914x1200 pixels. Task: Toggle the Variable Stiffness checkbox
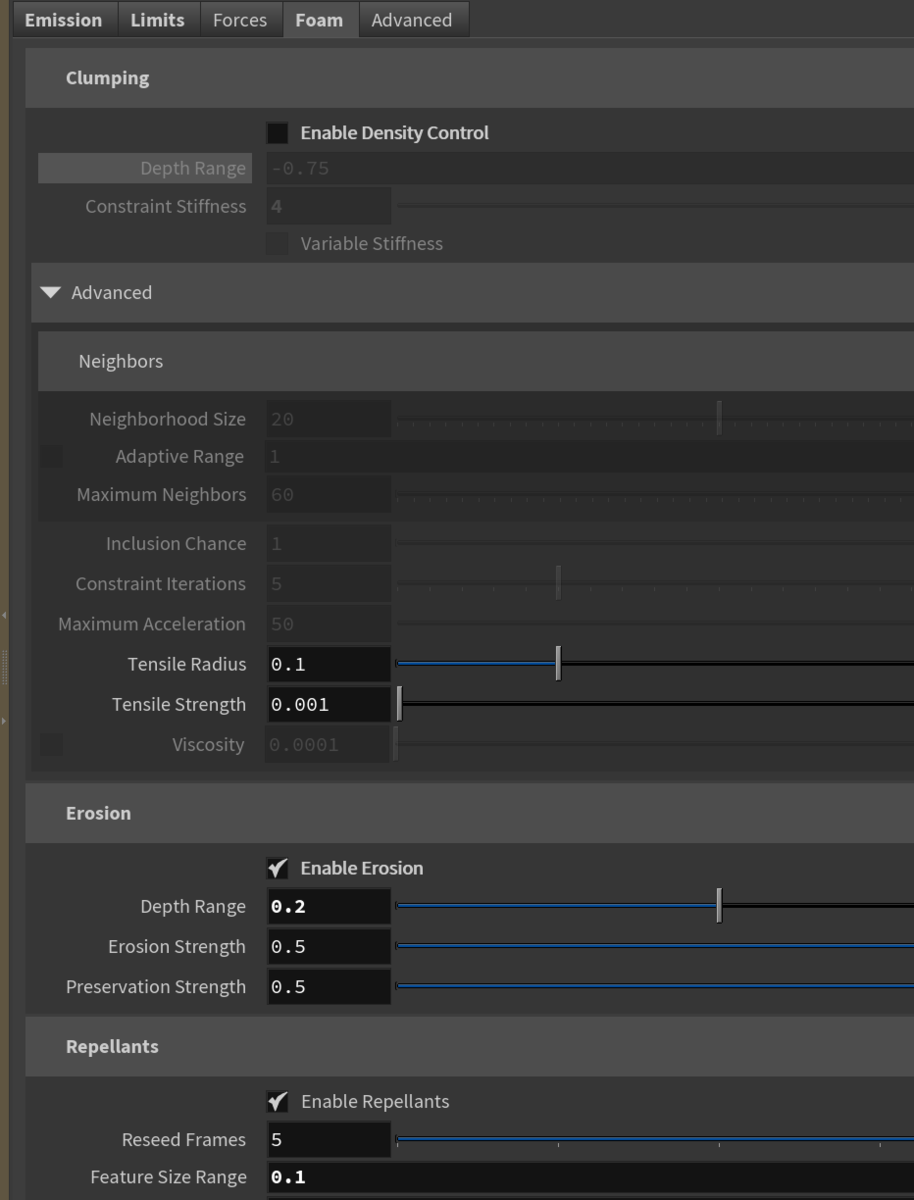(277, 243)
